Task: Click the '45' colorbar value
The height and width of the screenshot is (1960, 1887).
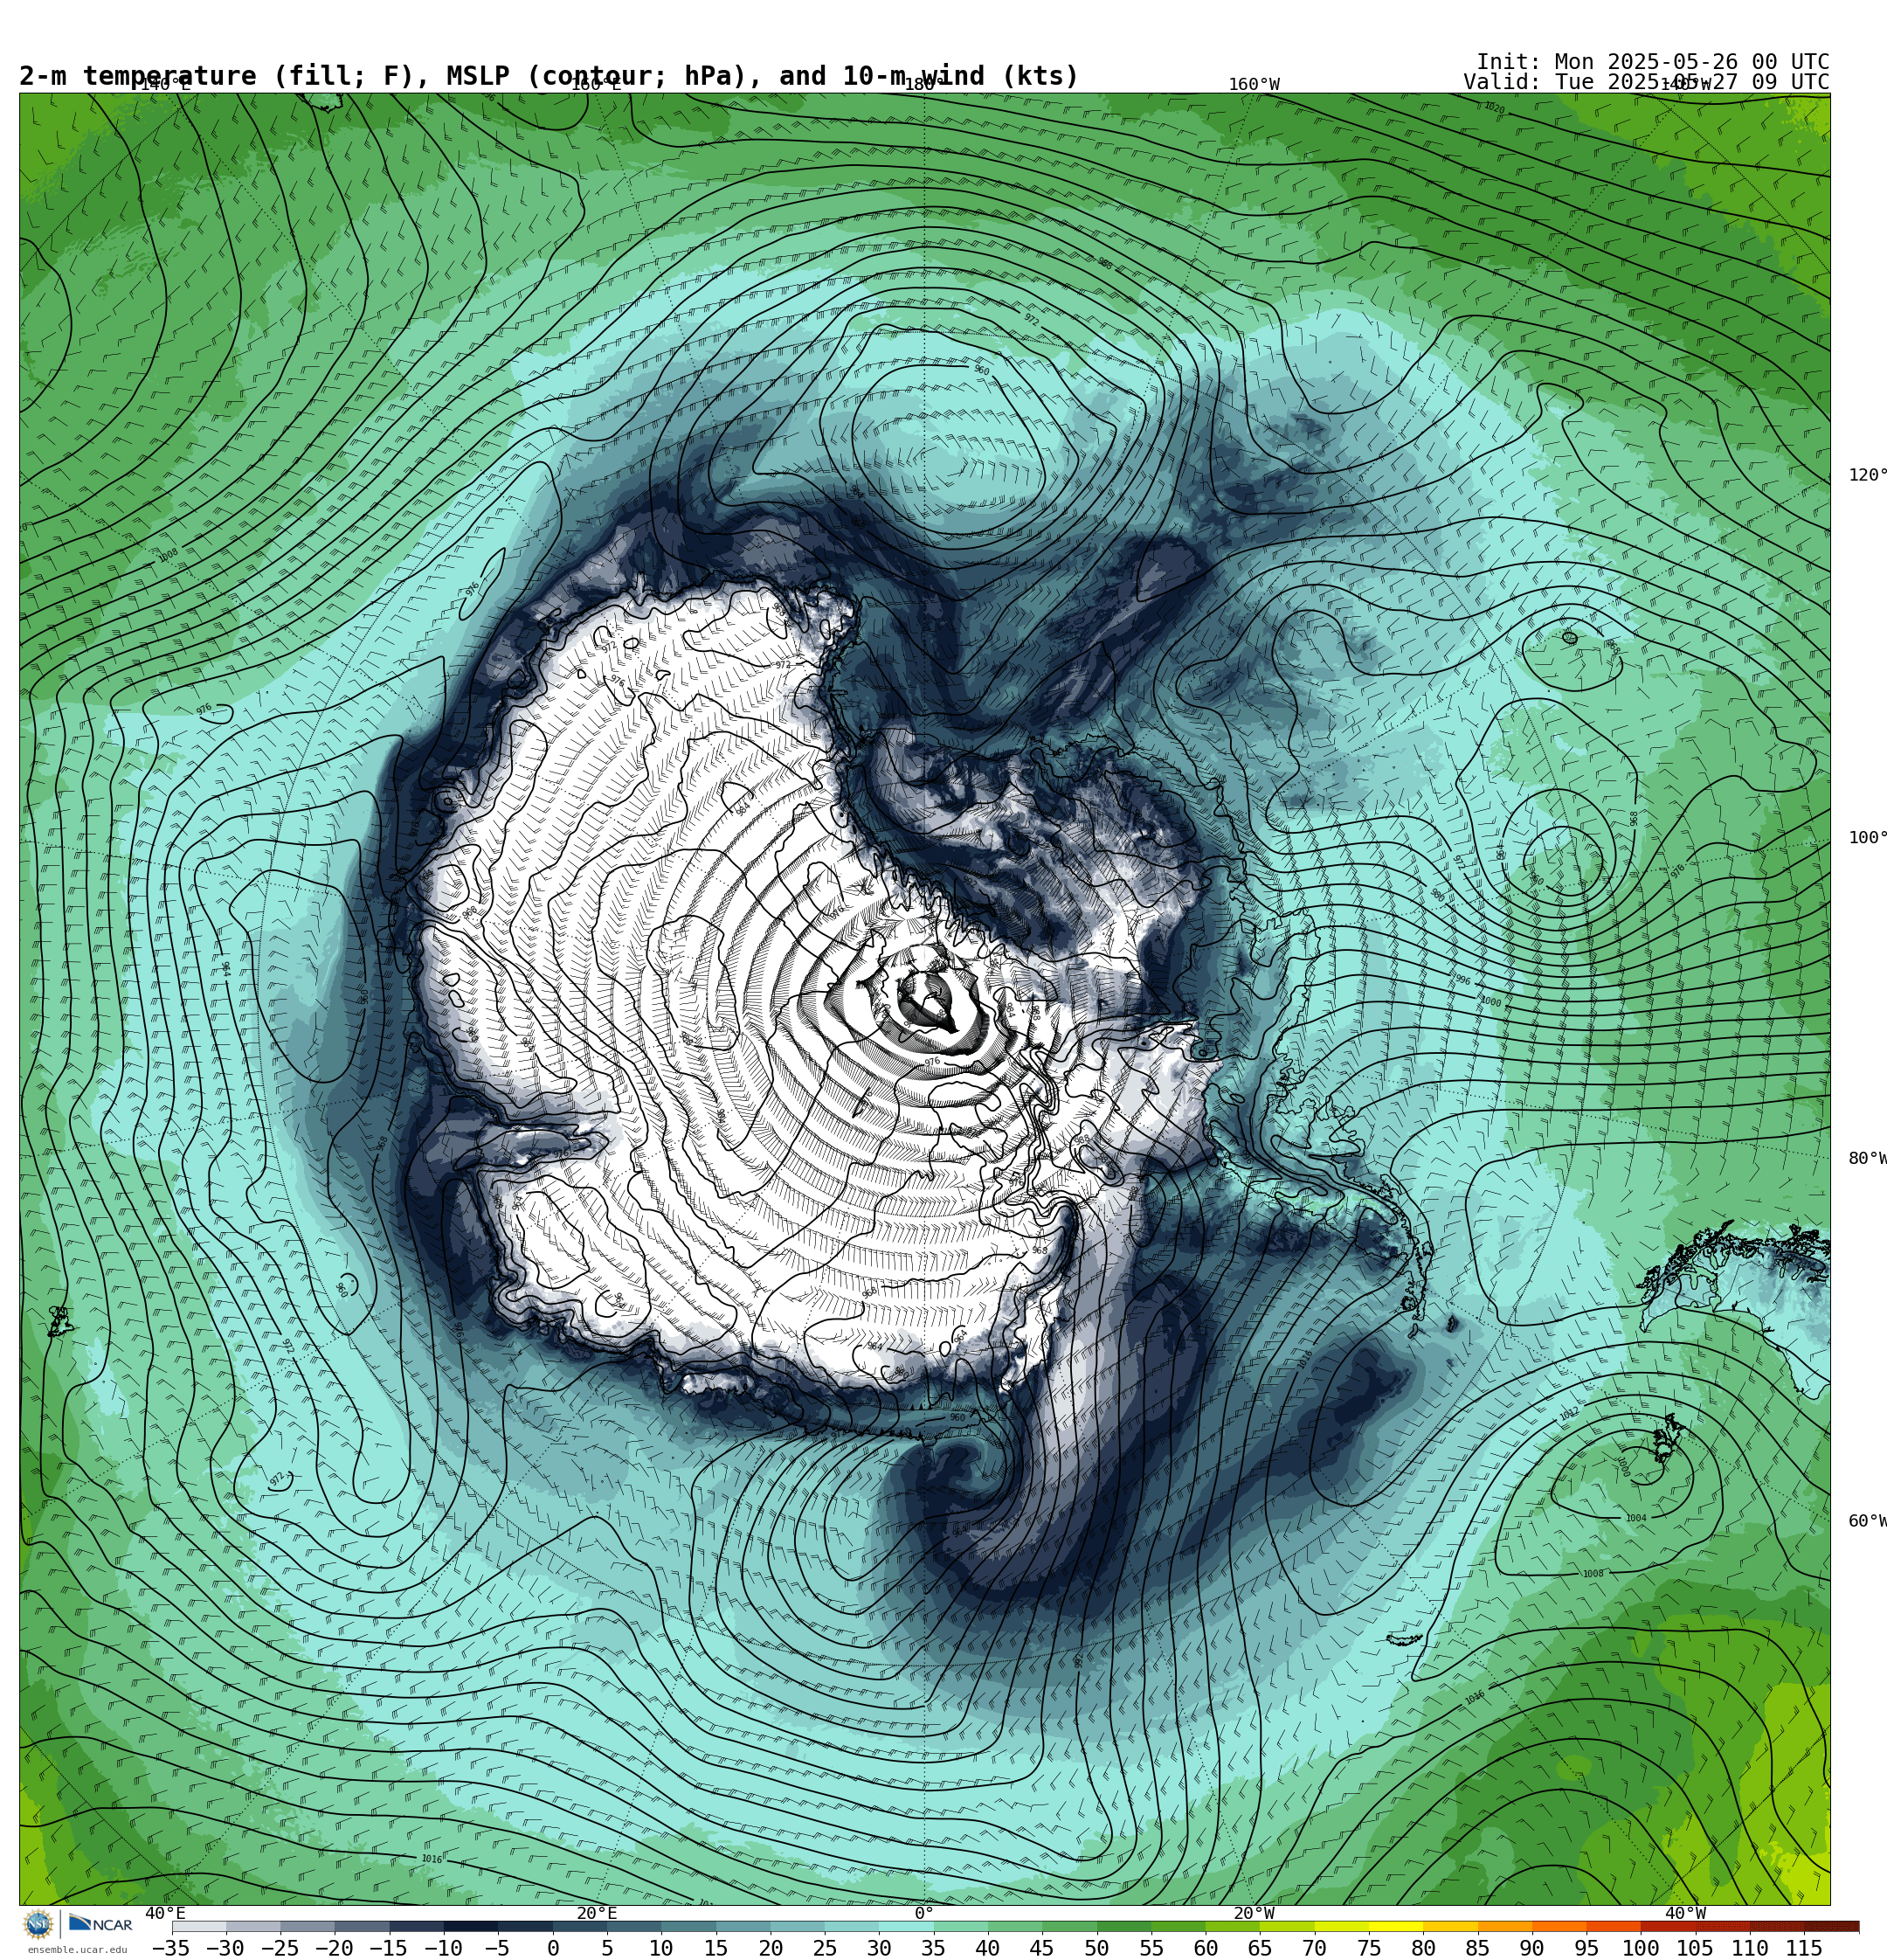Action: tap(1042, 1948)
